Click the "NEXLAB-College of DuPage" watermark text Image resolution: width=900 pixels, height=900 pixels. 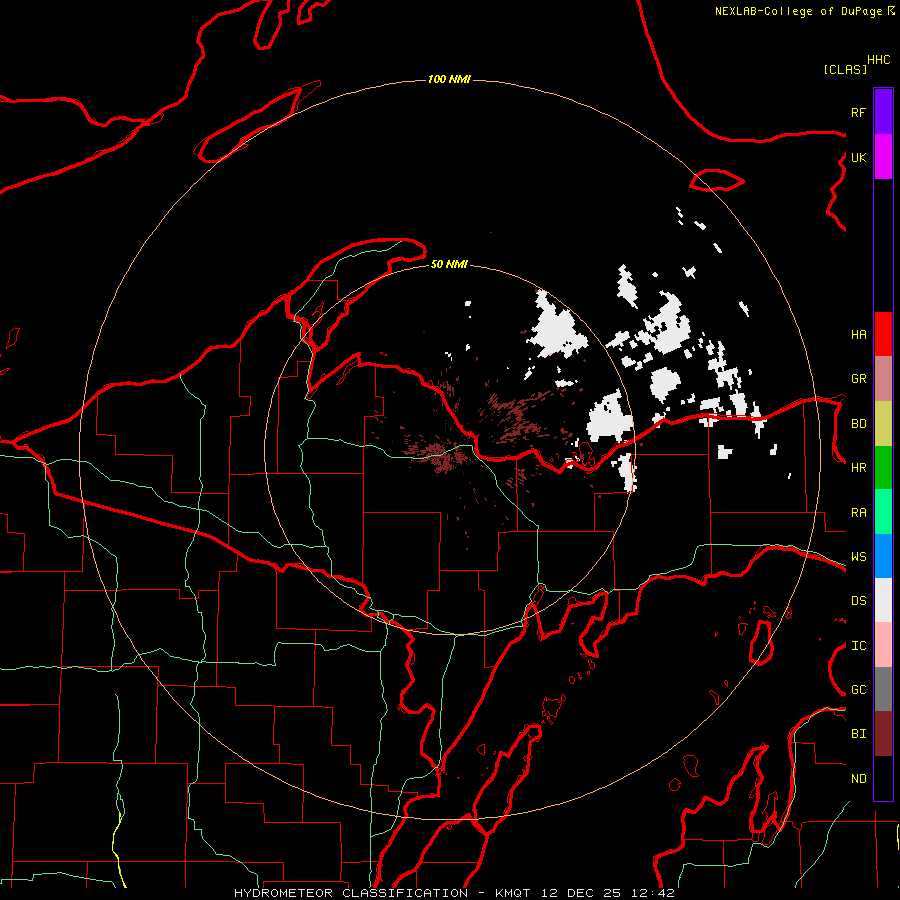click(x=798, y=11)
